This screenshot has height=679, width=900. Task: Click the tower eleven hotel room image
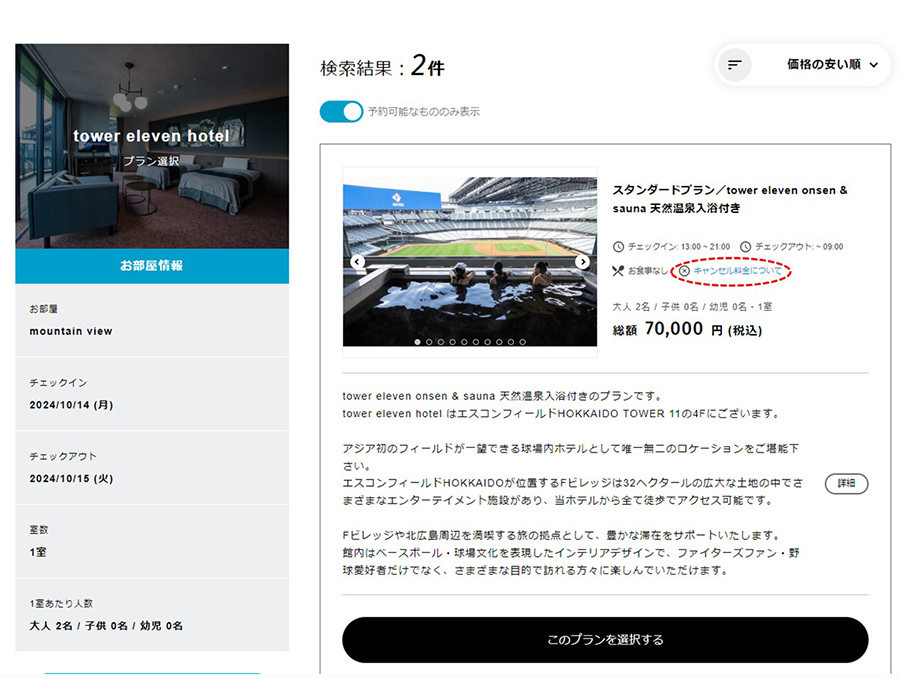pyautogui.click(x=152, y=146)
